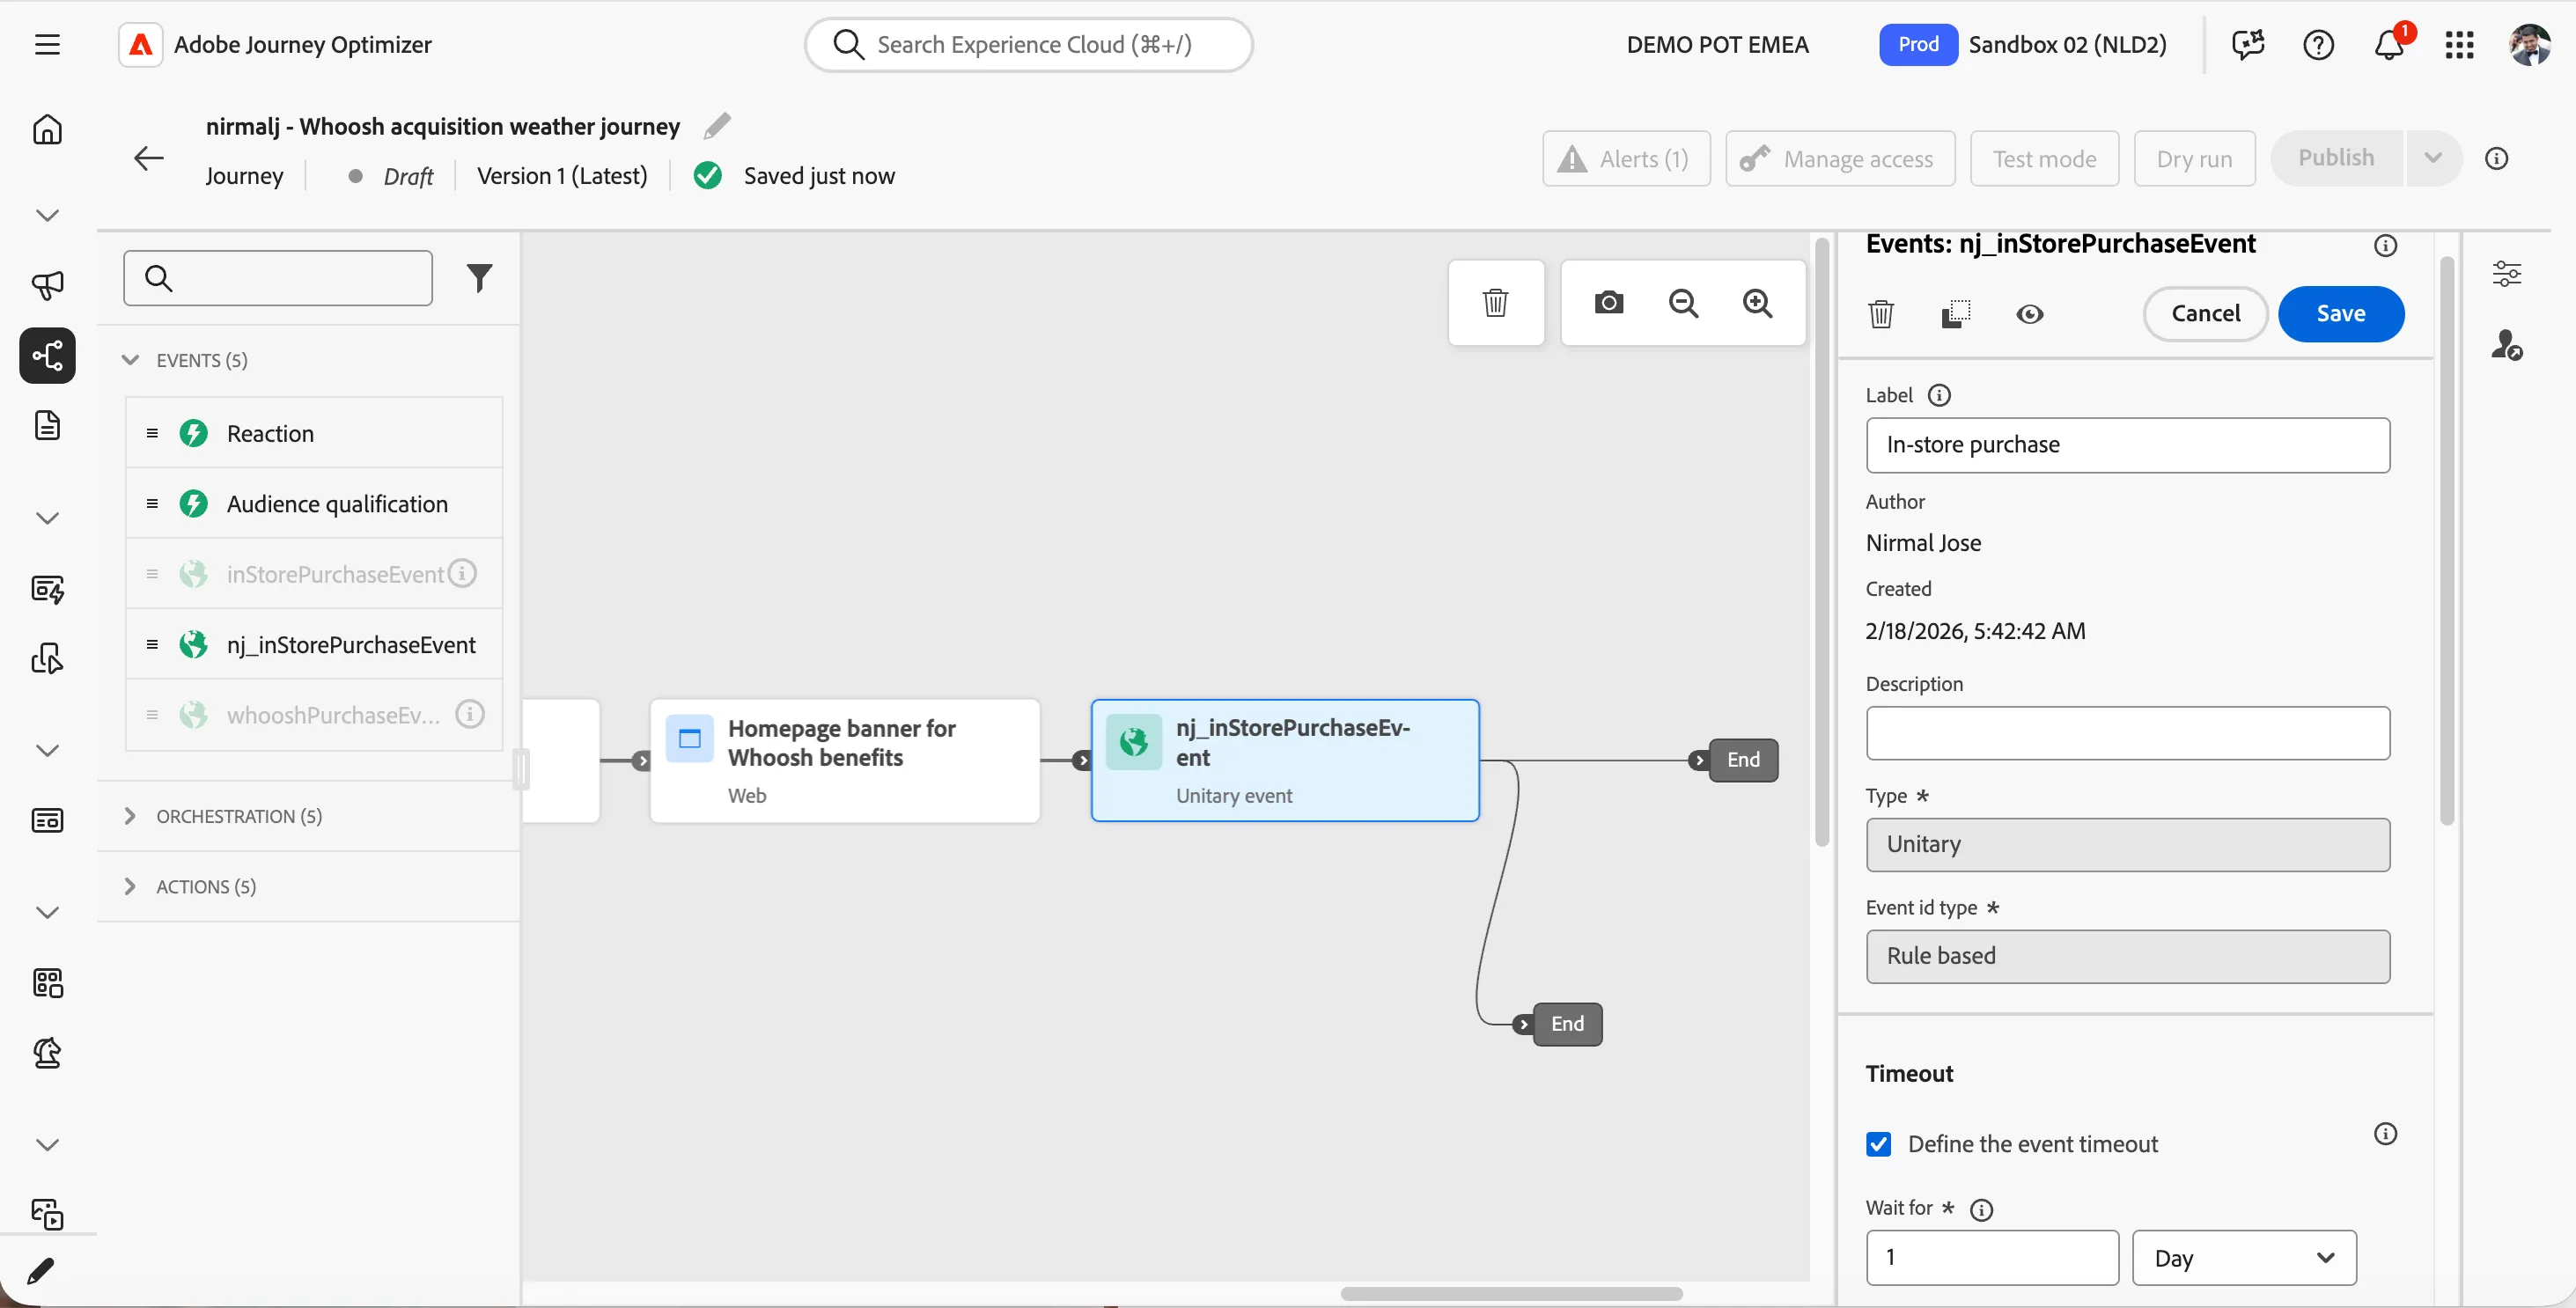Click the info icon next to Publish

(2496, 158)
